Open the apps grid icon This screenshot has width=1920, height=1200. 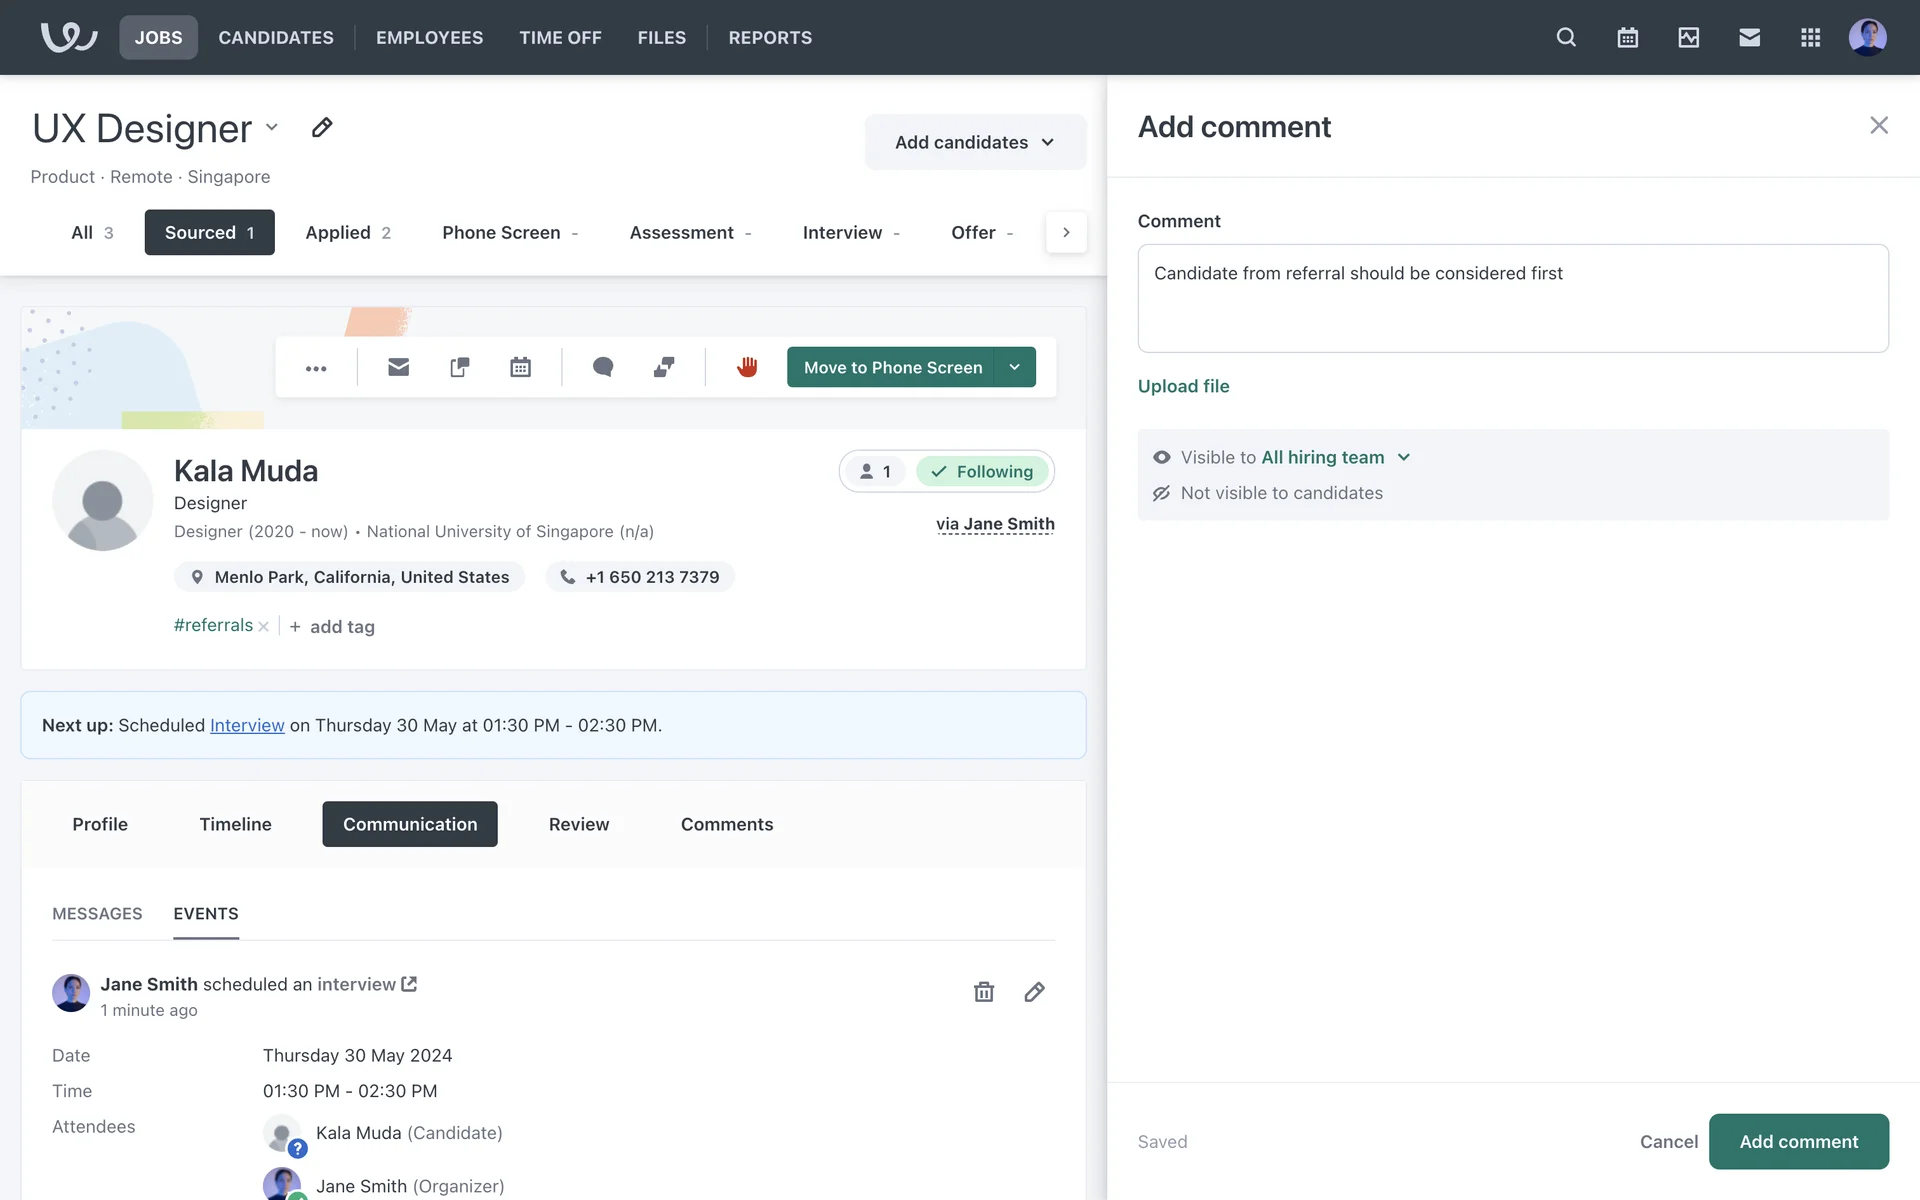1810,38
